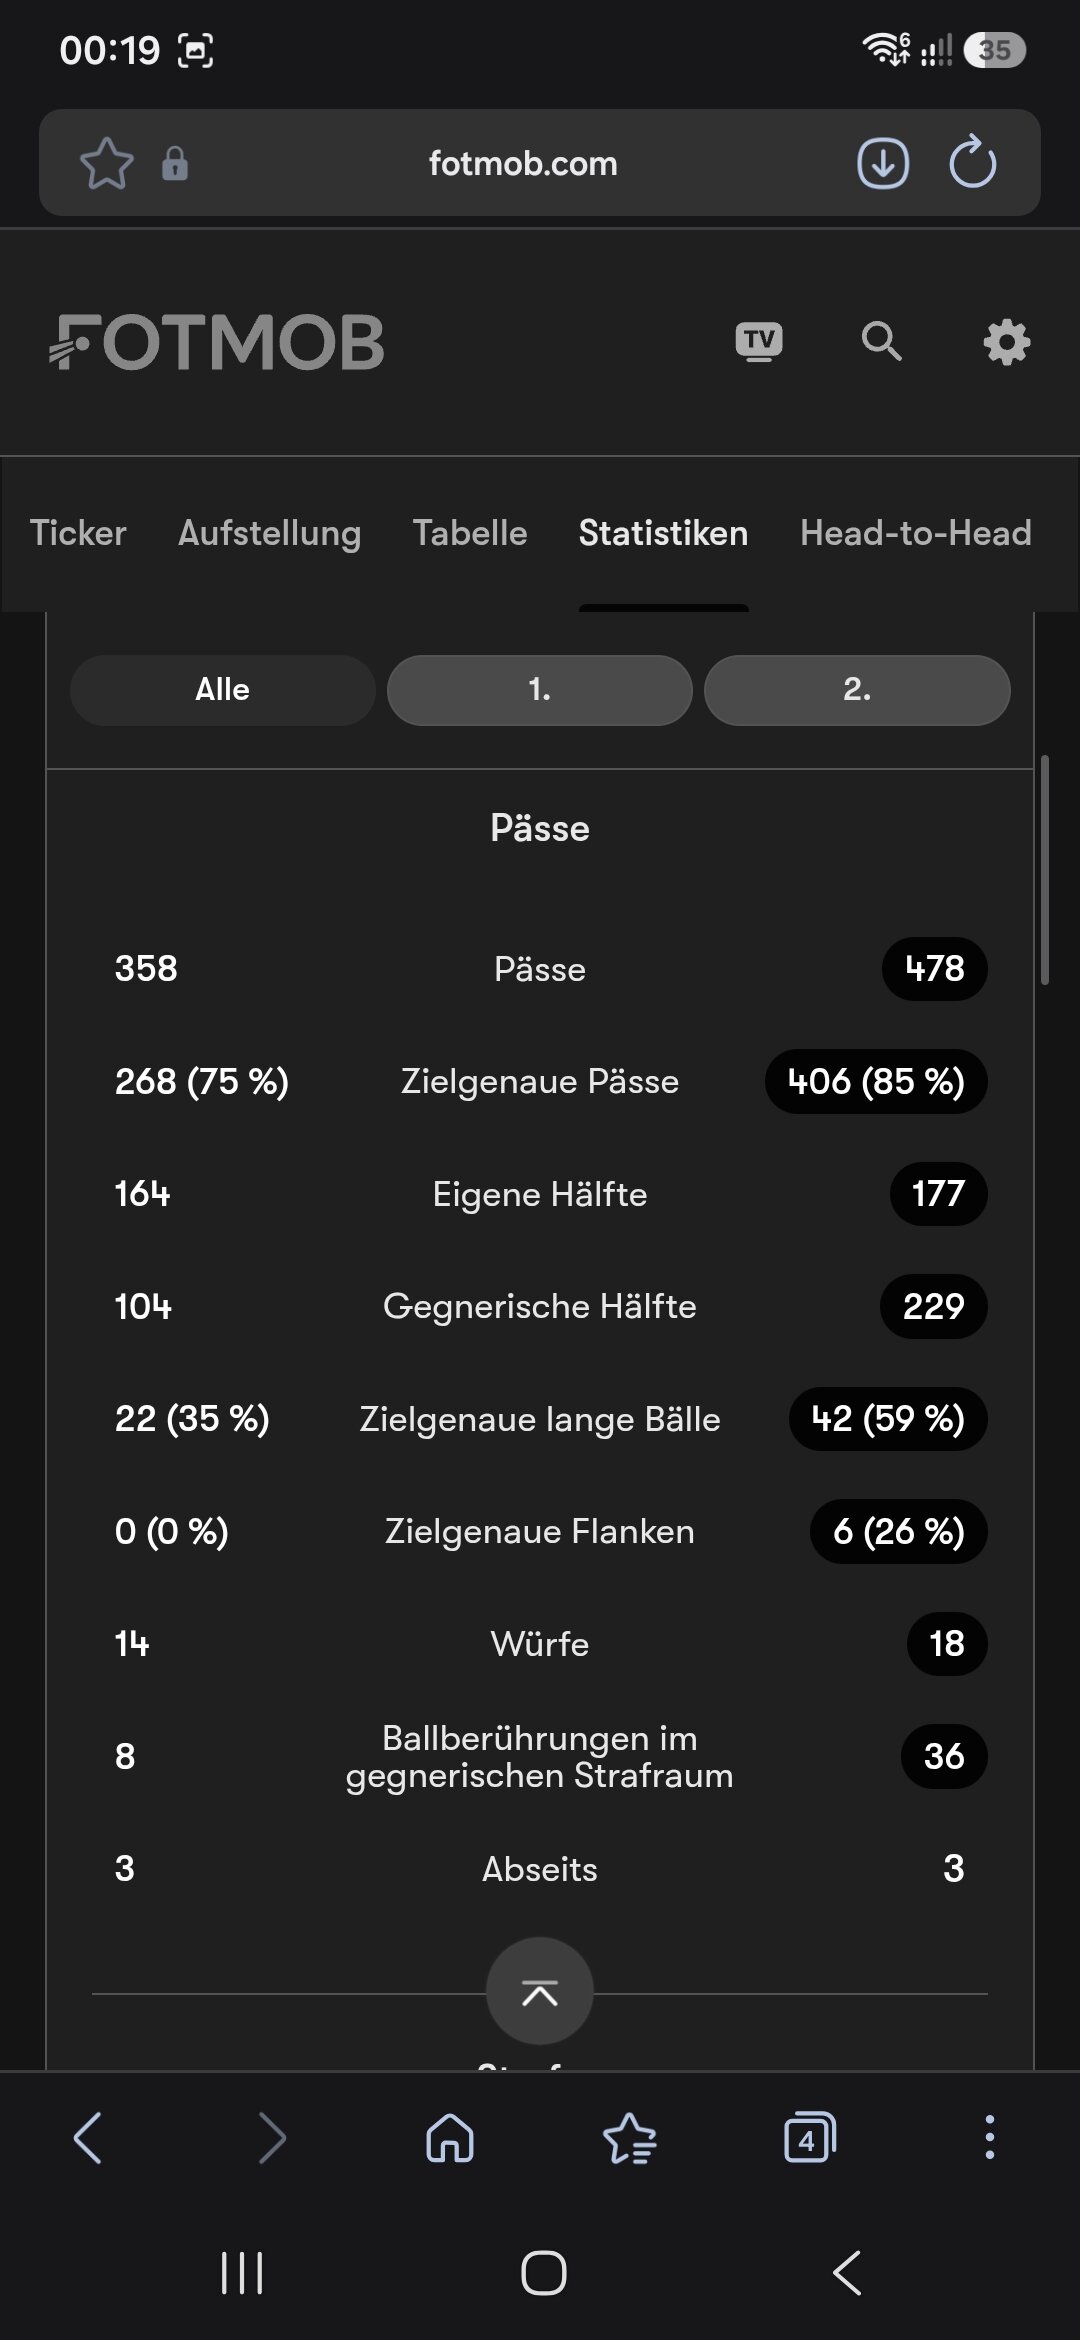
Task: Open the Tabelle tab
Action: pyautogui.click(x=470, y=533)
